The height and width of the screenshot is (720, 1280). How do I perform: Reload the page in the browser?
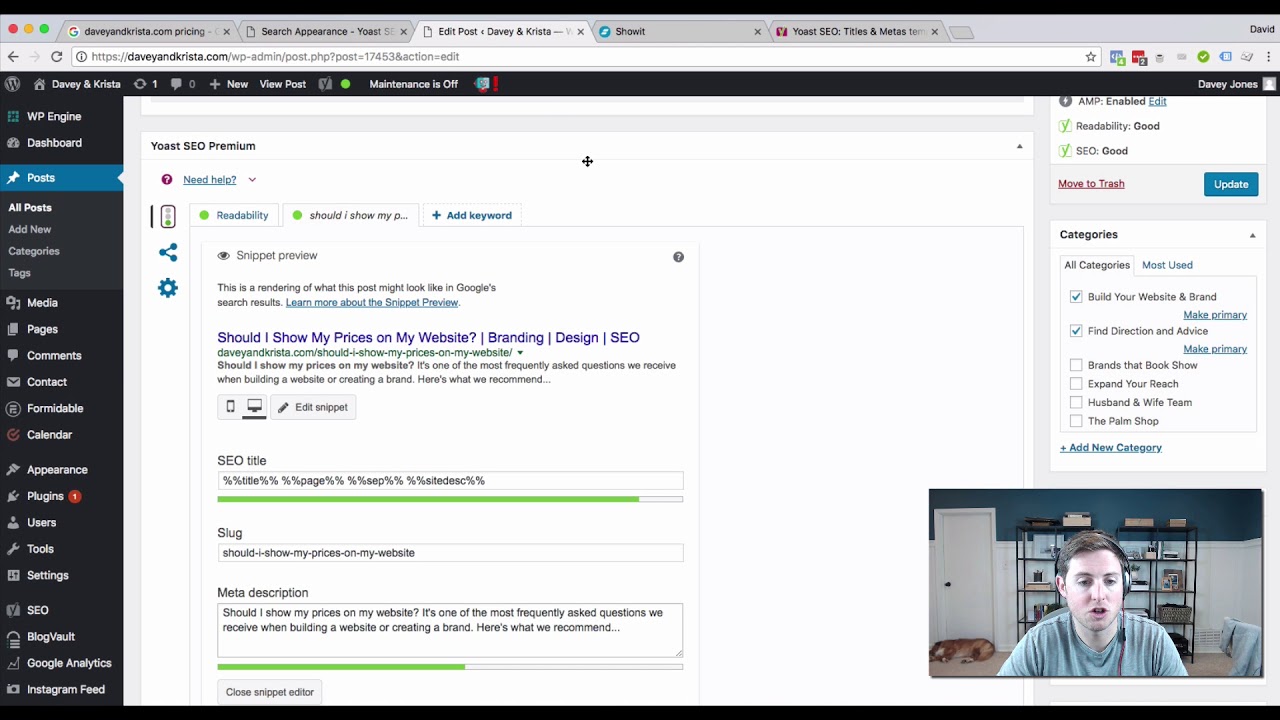point(57,57)
